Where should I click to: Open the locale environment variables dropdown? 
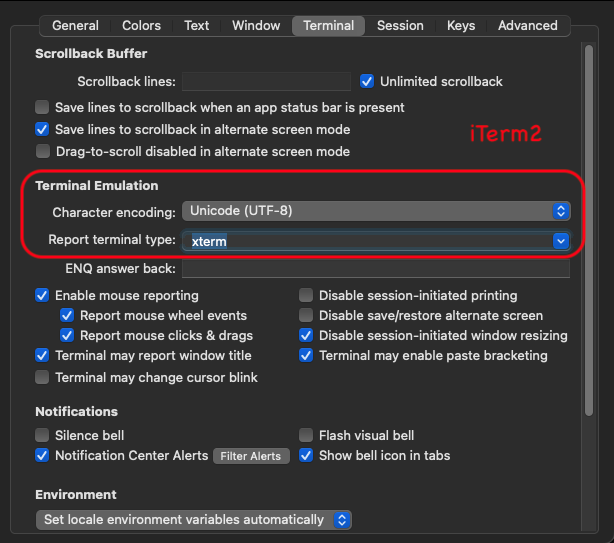click(193, 520)
